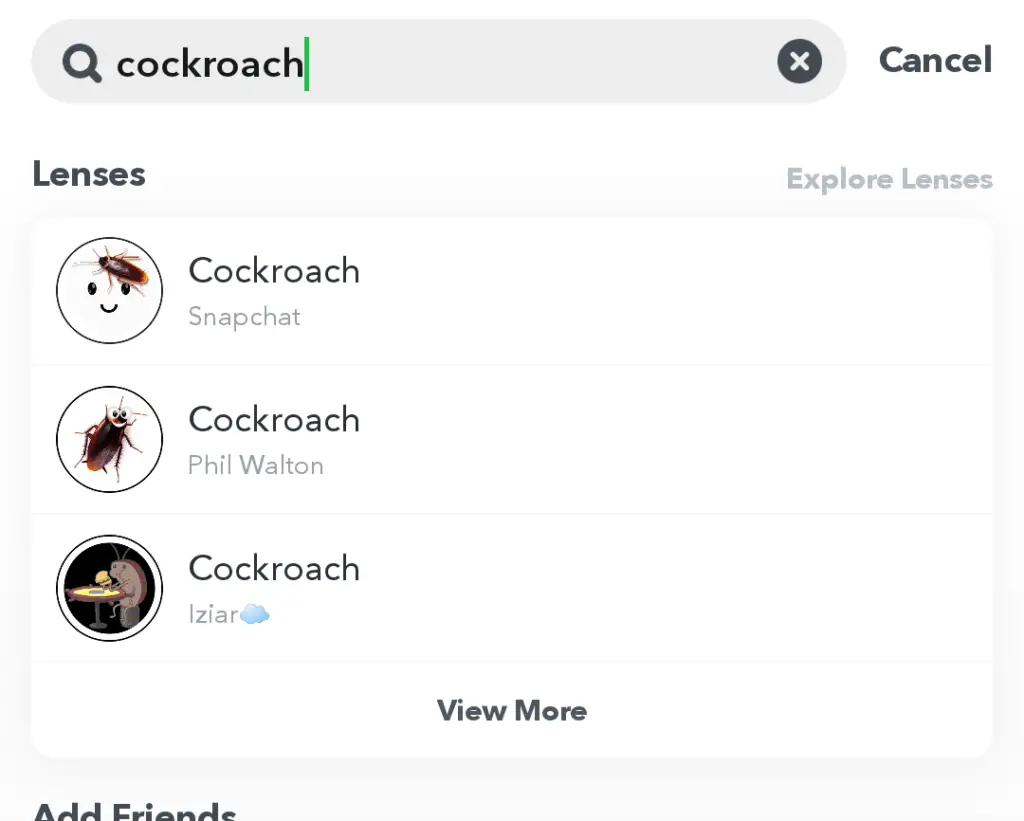Click the Iziar creator name
This screenshot has height=821, width=1024.
(x=213, y=614)
